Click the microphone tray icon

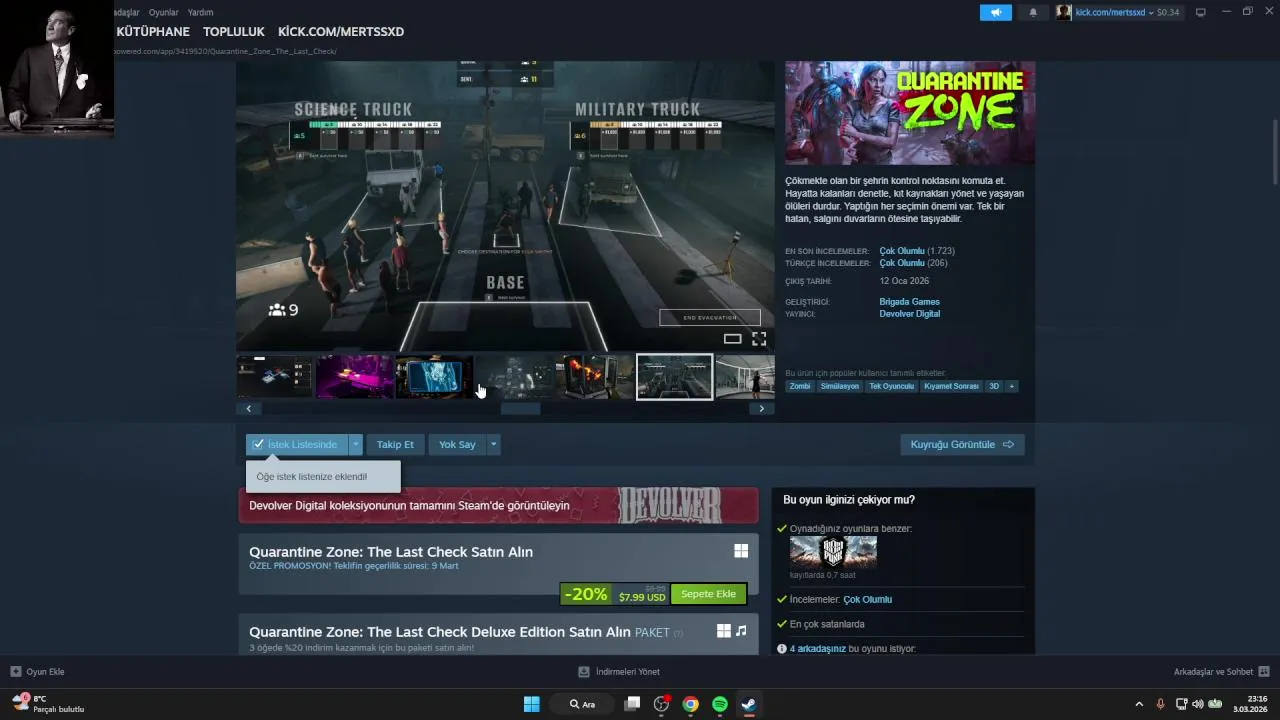(x=1161, y=704)
